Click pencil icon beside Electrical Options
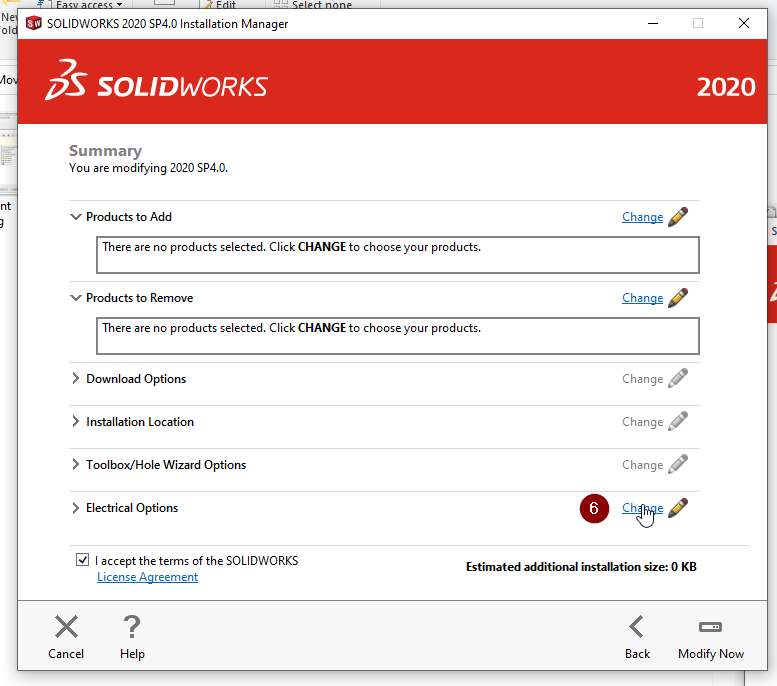777x686 pixels. tap(678, 508)
